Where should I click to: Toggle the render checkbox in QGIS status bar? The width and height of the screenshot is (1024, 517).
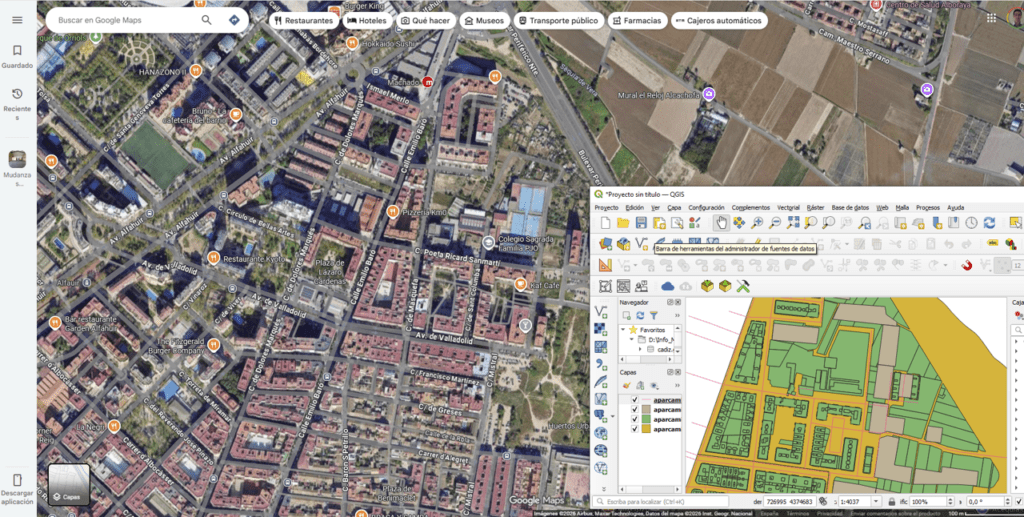pos(1019,501)
